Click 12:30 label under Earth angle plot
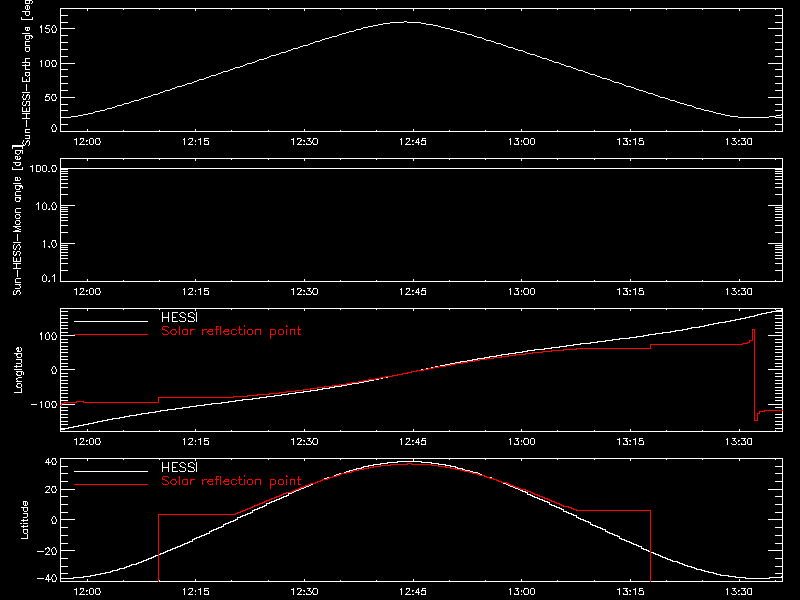The width and height of the screenshot is (800, 600). coord(304,141)
